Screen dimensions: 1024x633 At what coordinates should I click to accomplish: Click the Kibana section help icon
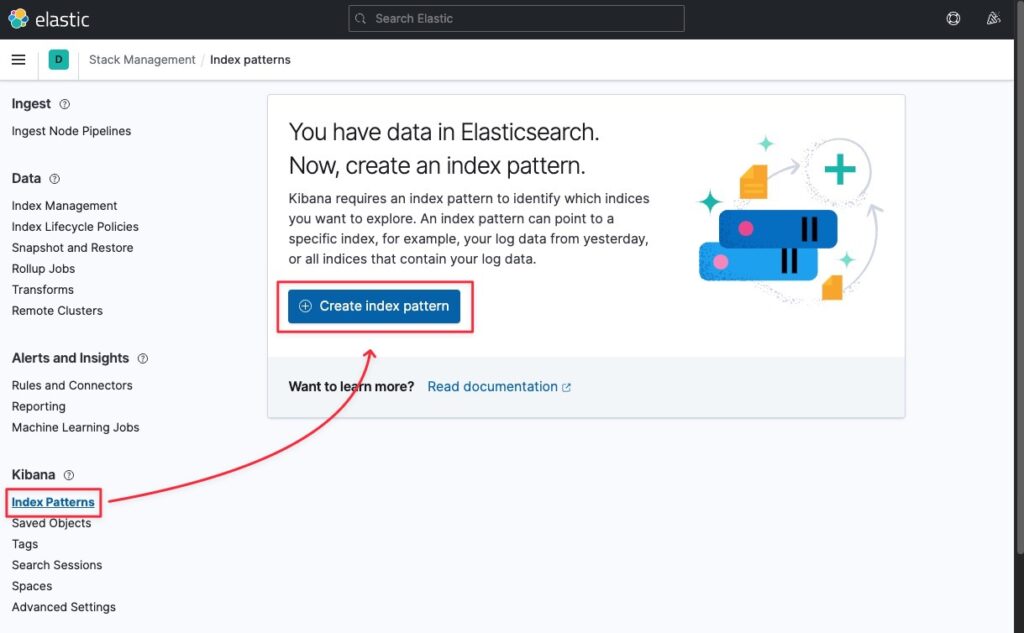click(69, 475)
